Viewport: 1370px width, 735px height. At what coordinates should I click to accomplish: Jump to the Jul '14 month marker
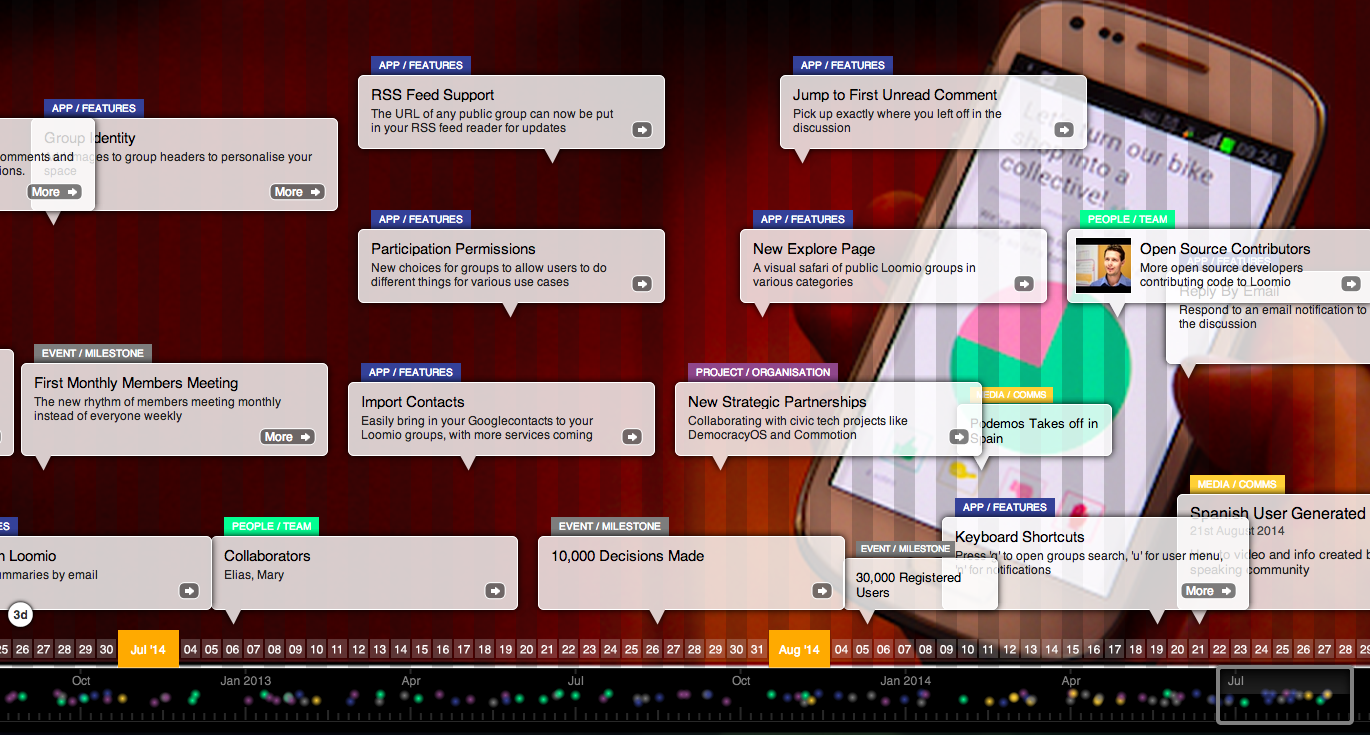(x=148, y=649)
